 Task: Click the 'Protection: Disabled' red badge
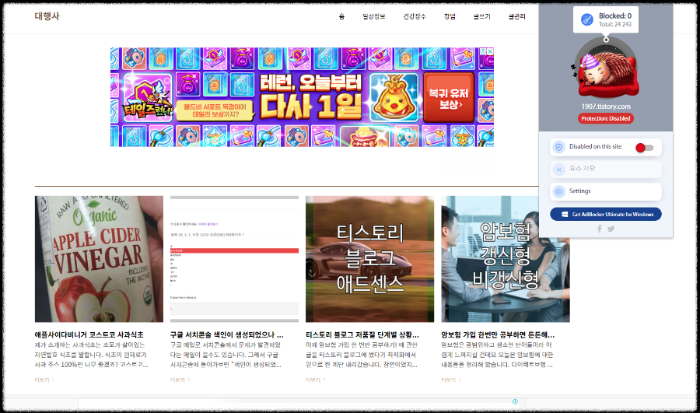click(x=606, y=119)
